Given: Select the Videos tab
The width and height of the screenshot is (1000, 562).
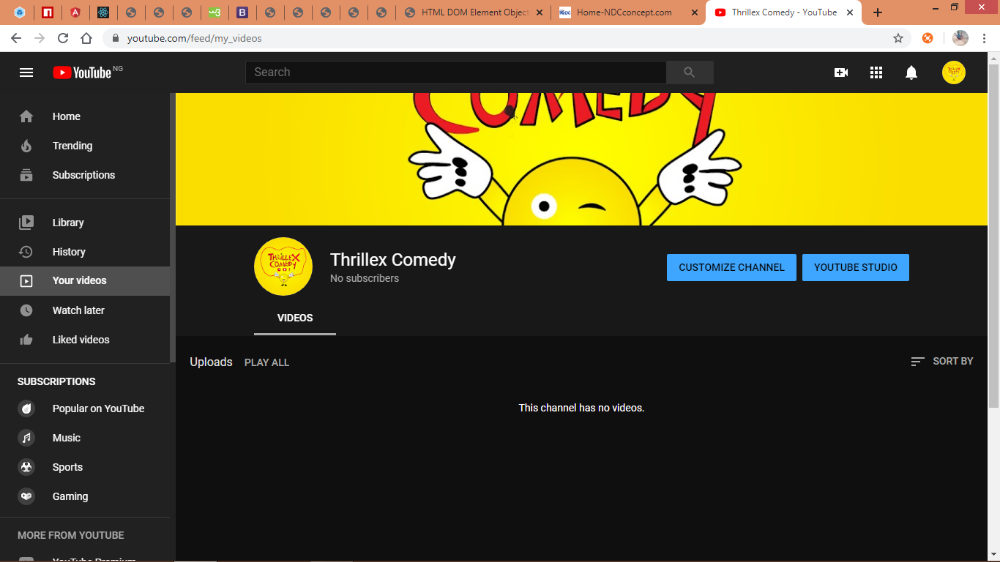Looking at the screenshot, I should tap(295, 318).
